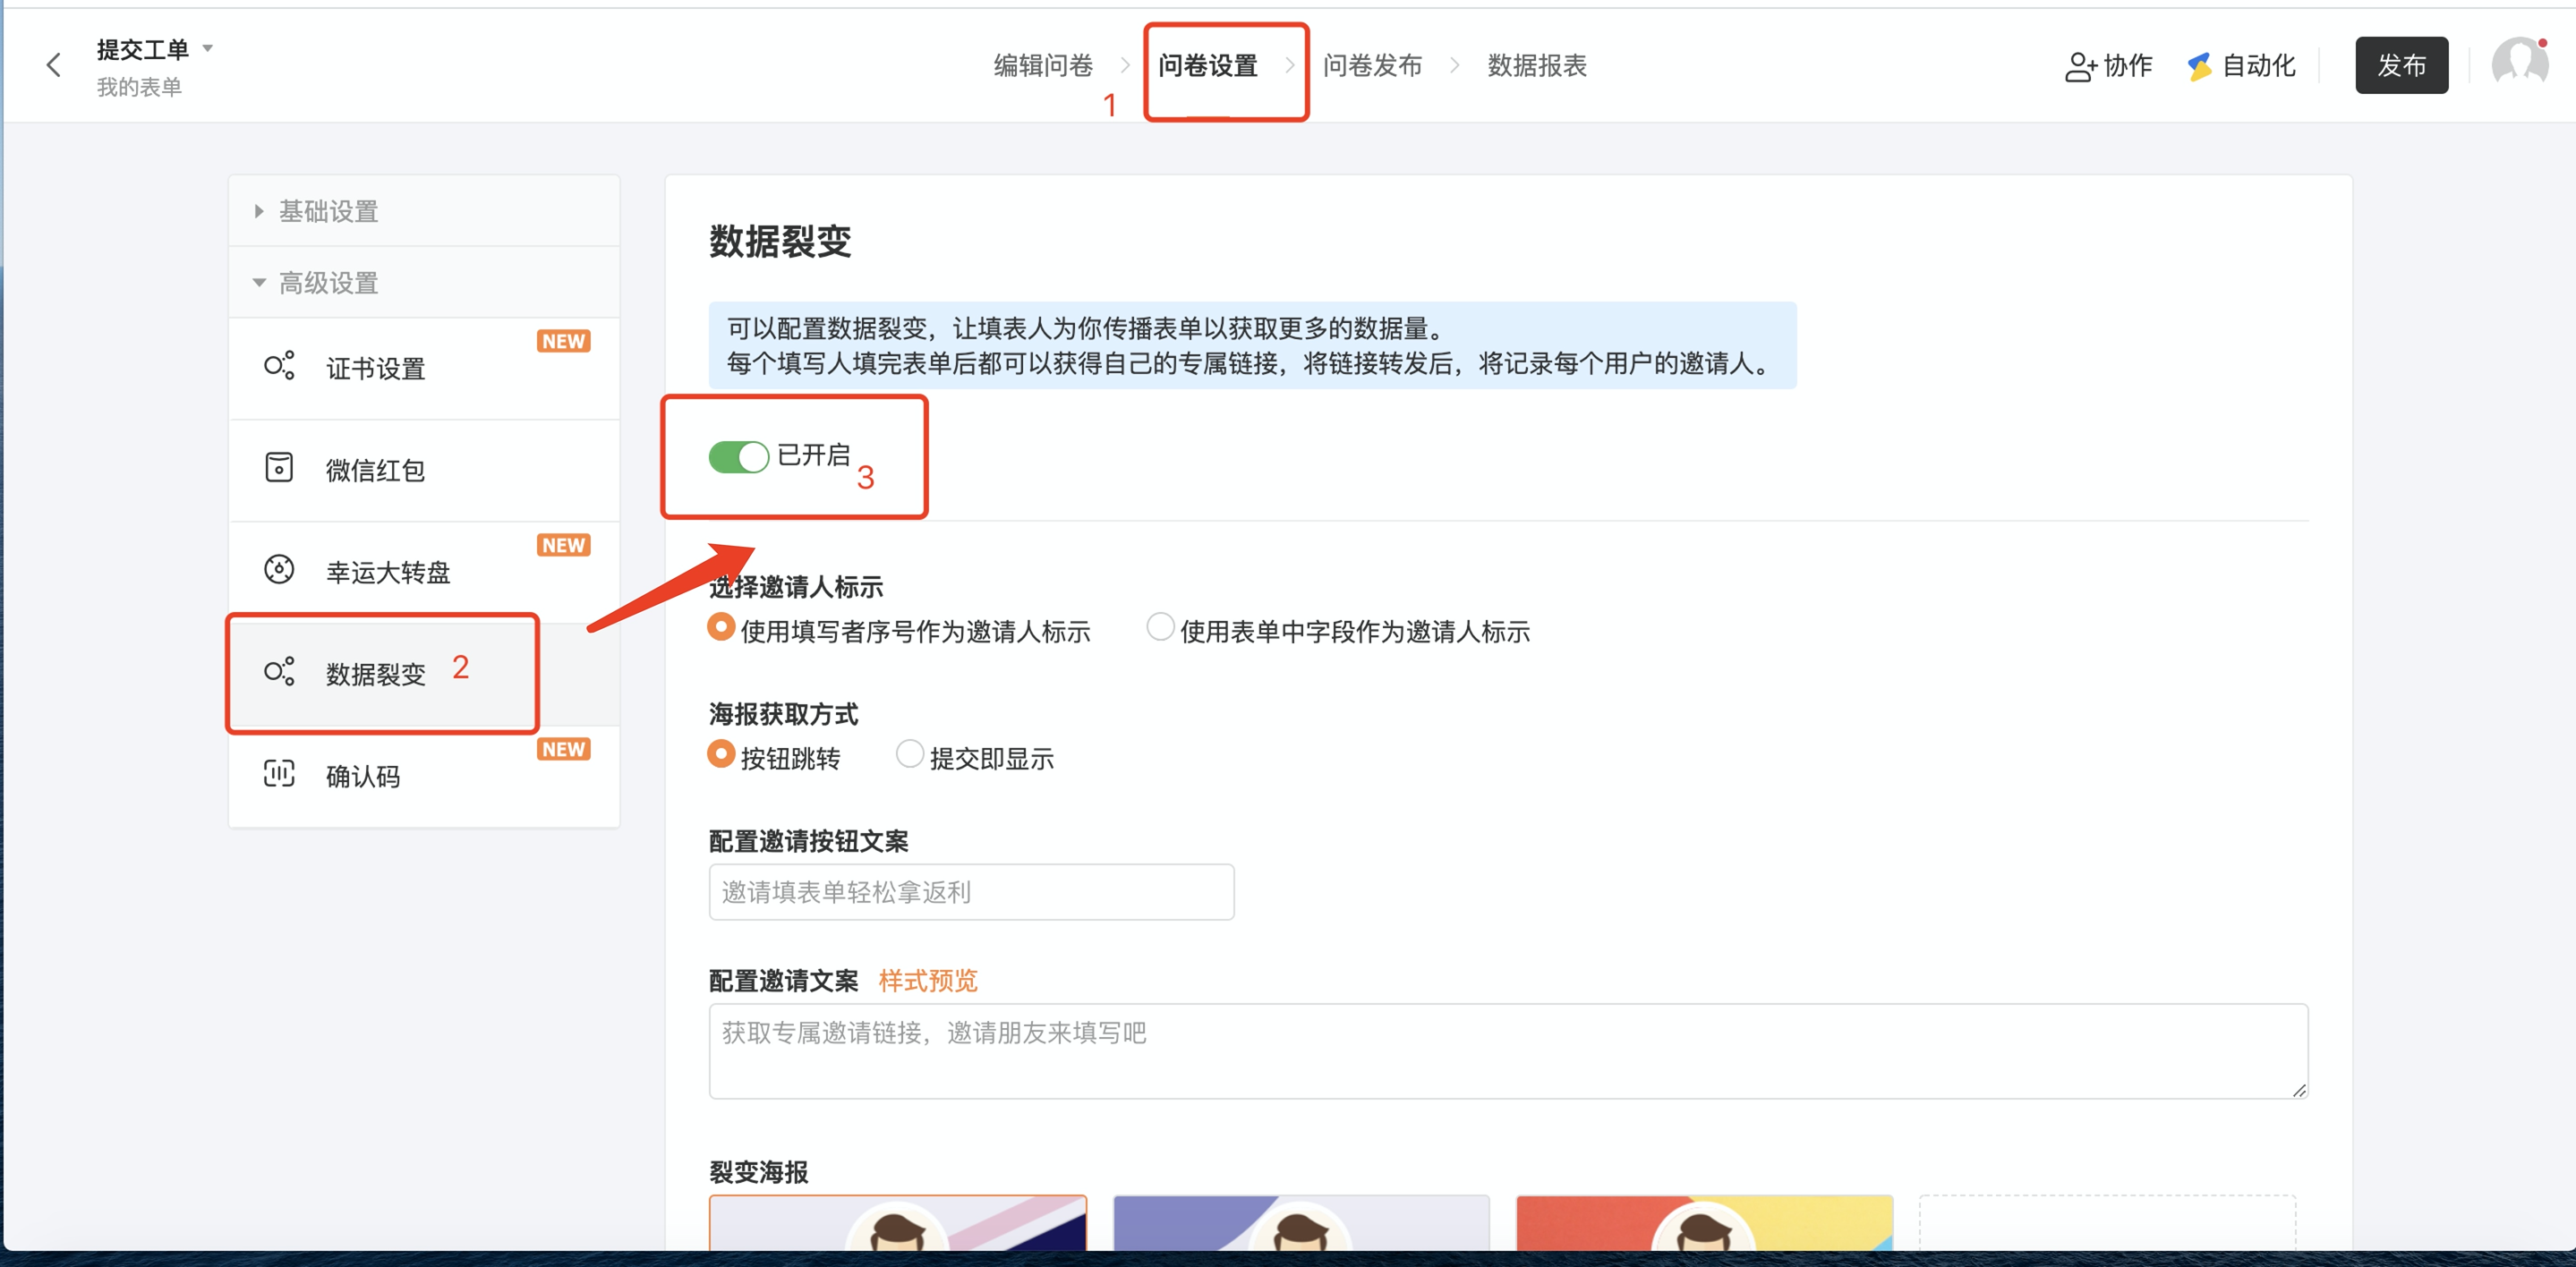Screen dimensions: 2576x1267
Task: Select the second purple fission poster
Action: pos(1301,1222)
